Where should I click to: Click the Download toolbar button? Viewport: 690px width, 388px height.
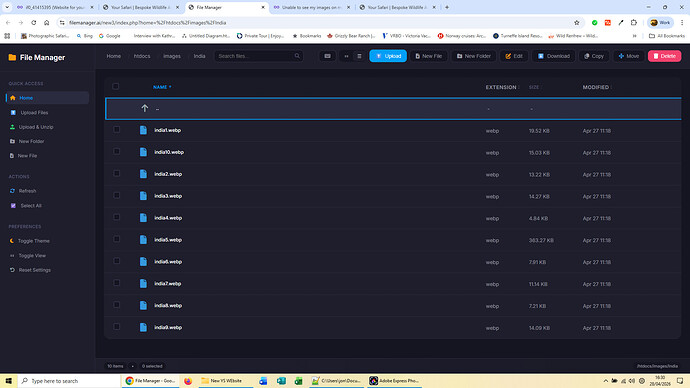553,56
